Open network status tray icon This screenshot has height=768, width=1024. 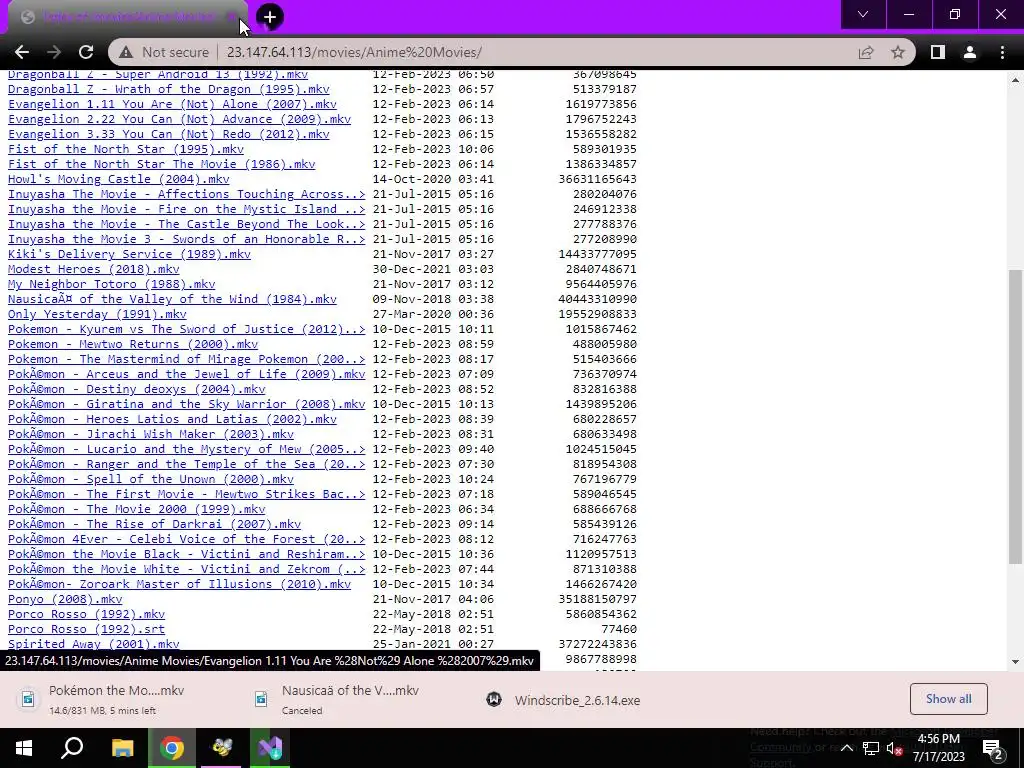(x=871, y=748)
